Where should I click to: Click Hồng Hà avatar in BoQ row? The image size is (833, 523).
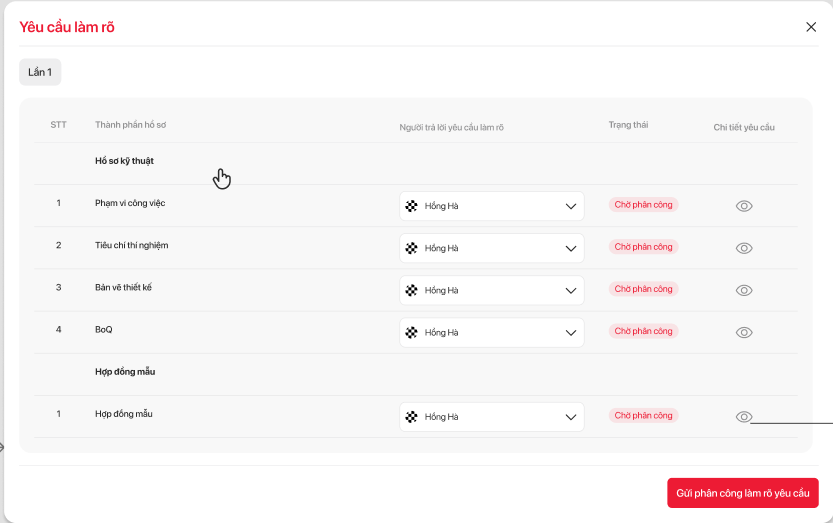click(411, 332)
